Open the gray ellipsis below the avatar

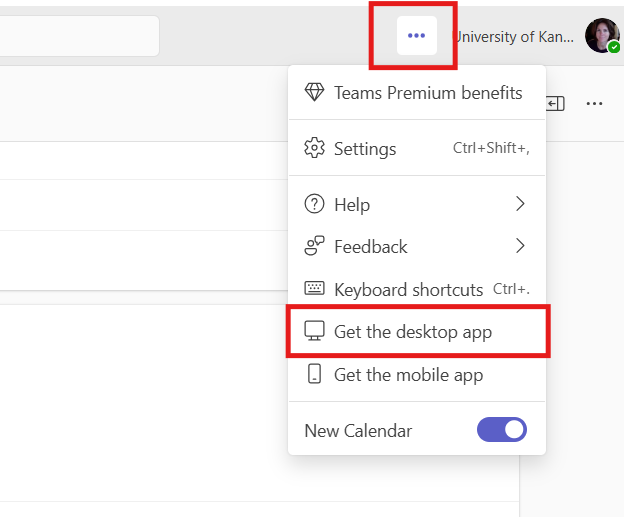(595, 103)
